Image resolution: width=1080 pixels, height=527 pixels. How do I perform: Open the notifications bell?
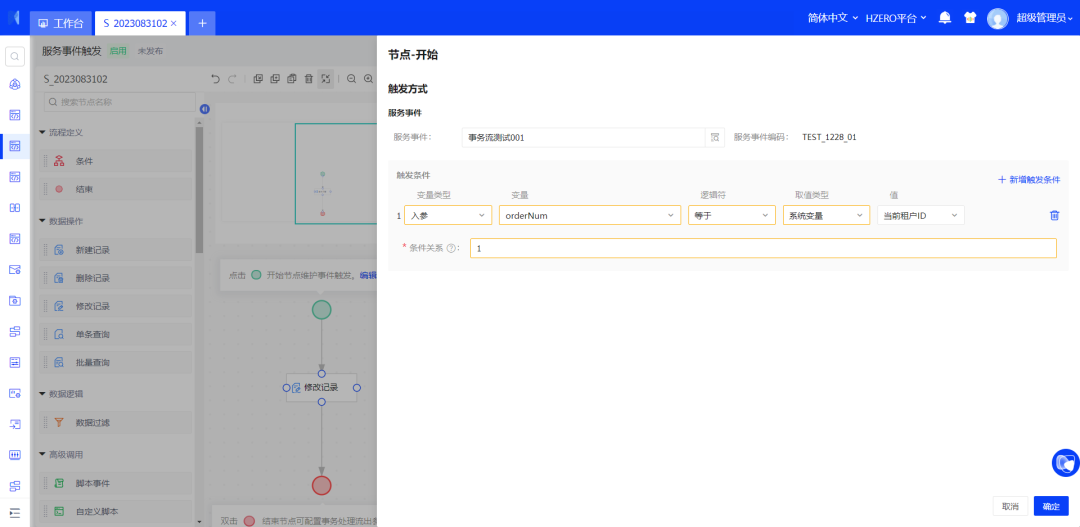coord(944,18)
